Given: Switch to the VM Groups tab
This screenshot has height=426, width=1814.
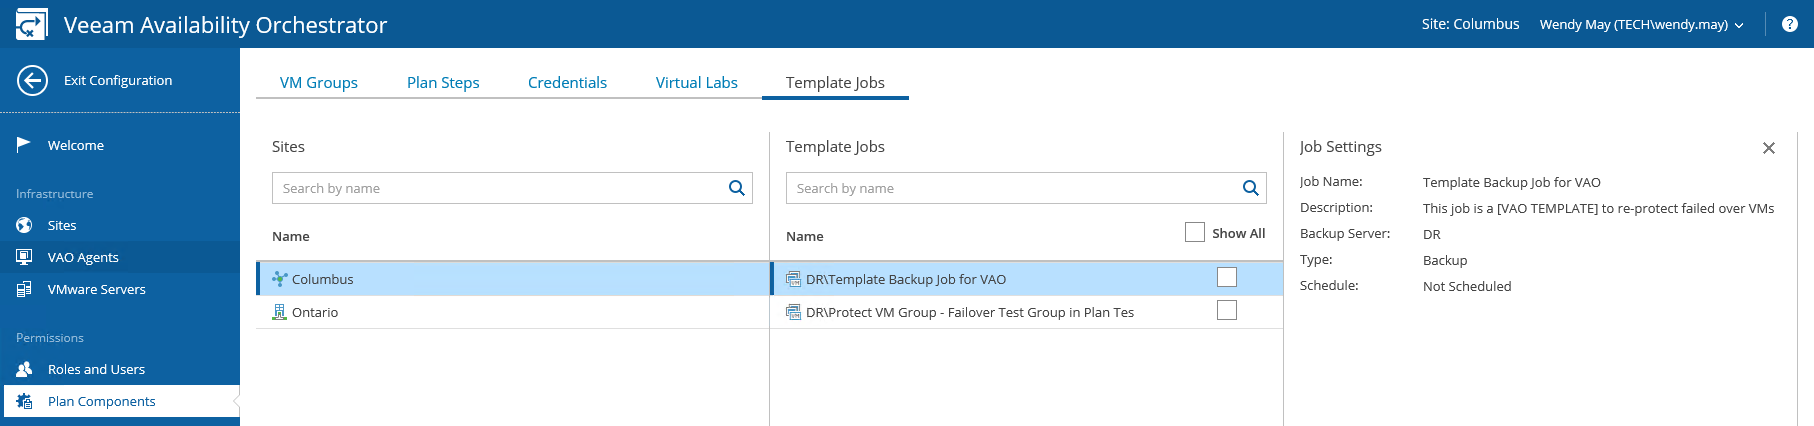Looking at the screenshot, I should (x=319, y=82).
